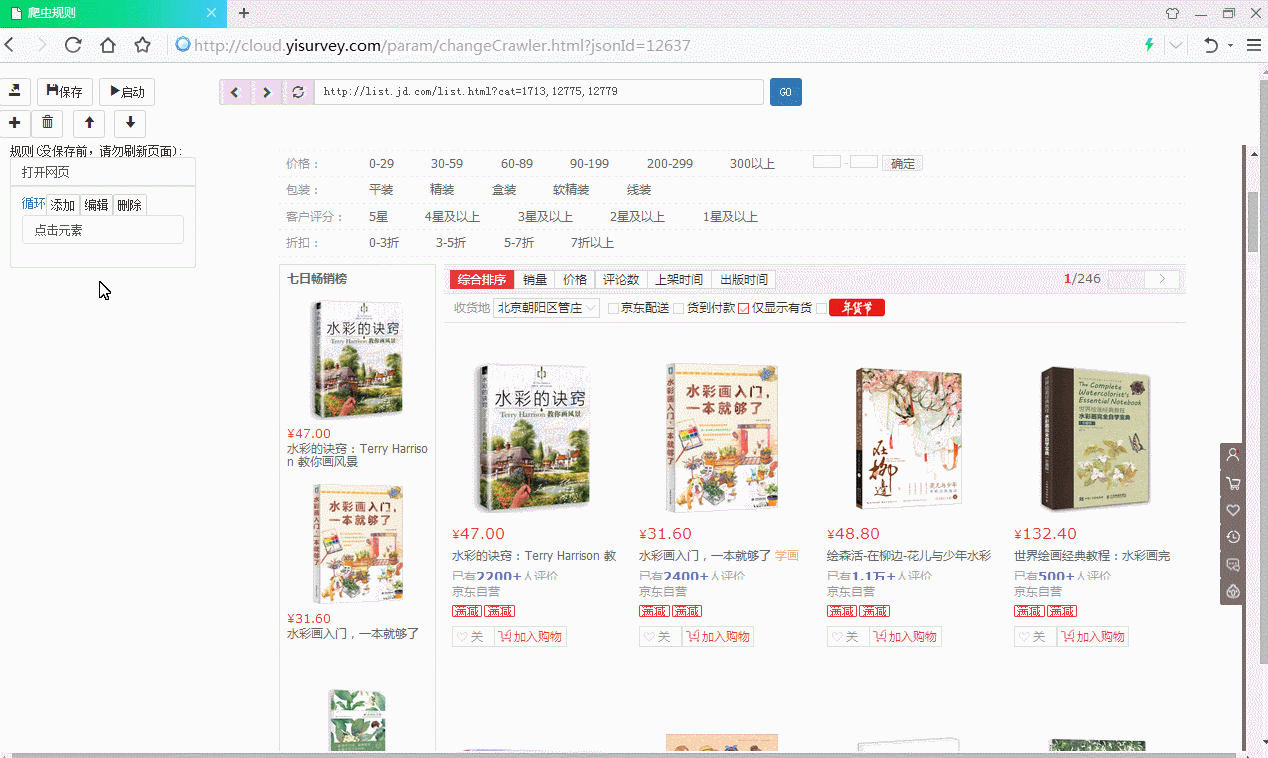Filter by 5星 customer rating
1268x758 pixels.
coord(379,217)
